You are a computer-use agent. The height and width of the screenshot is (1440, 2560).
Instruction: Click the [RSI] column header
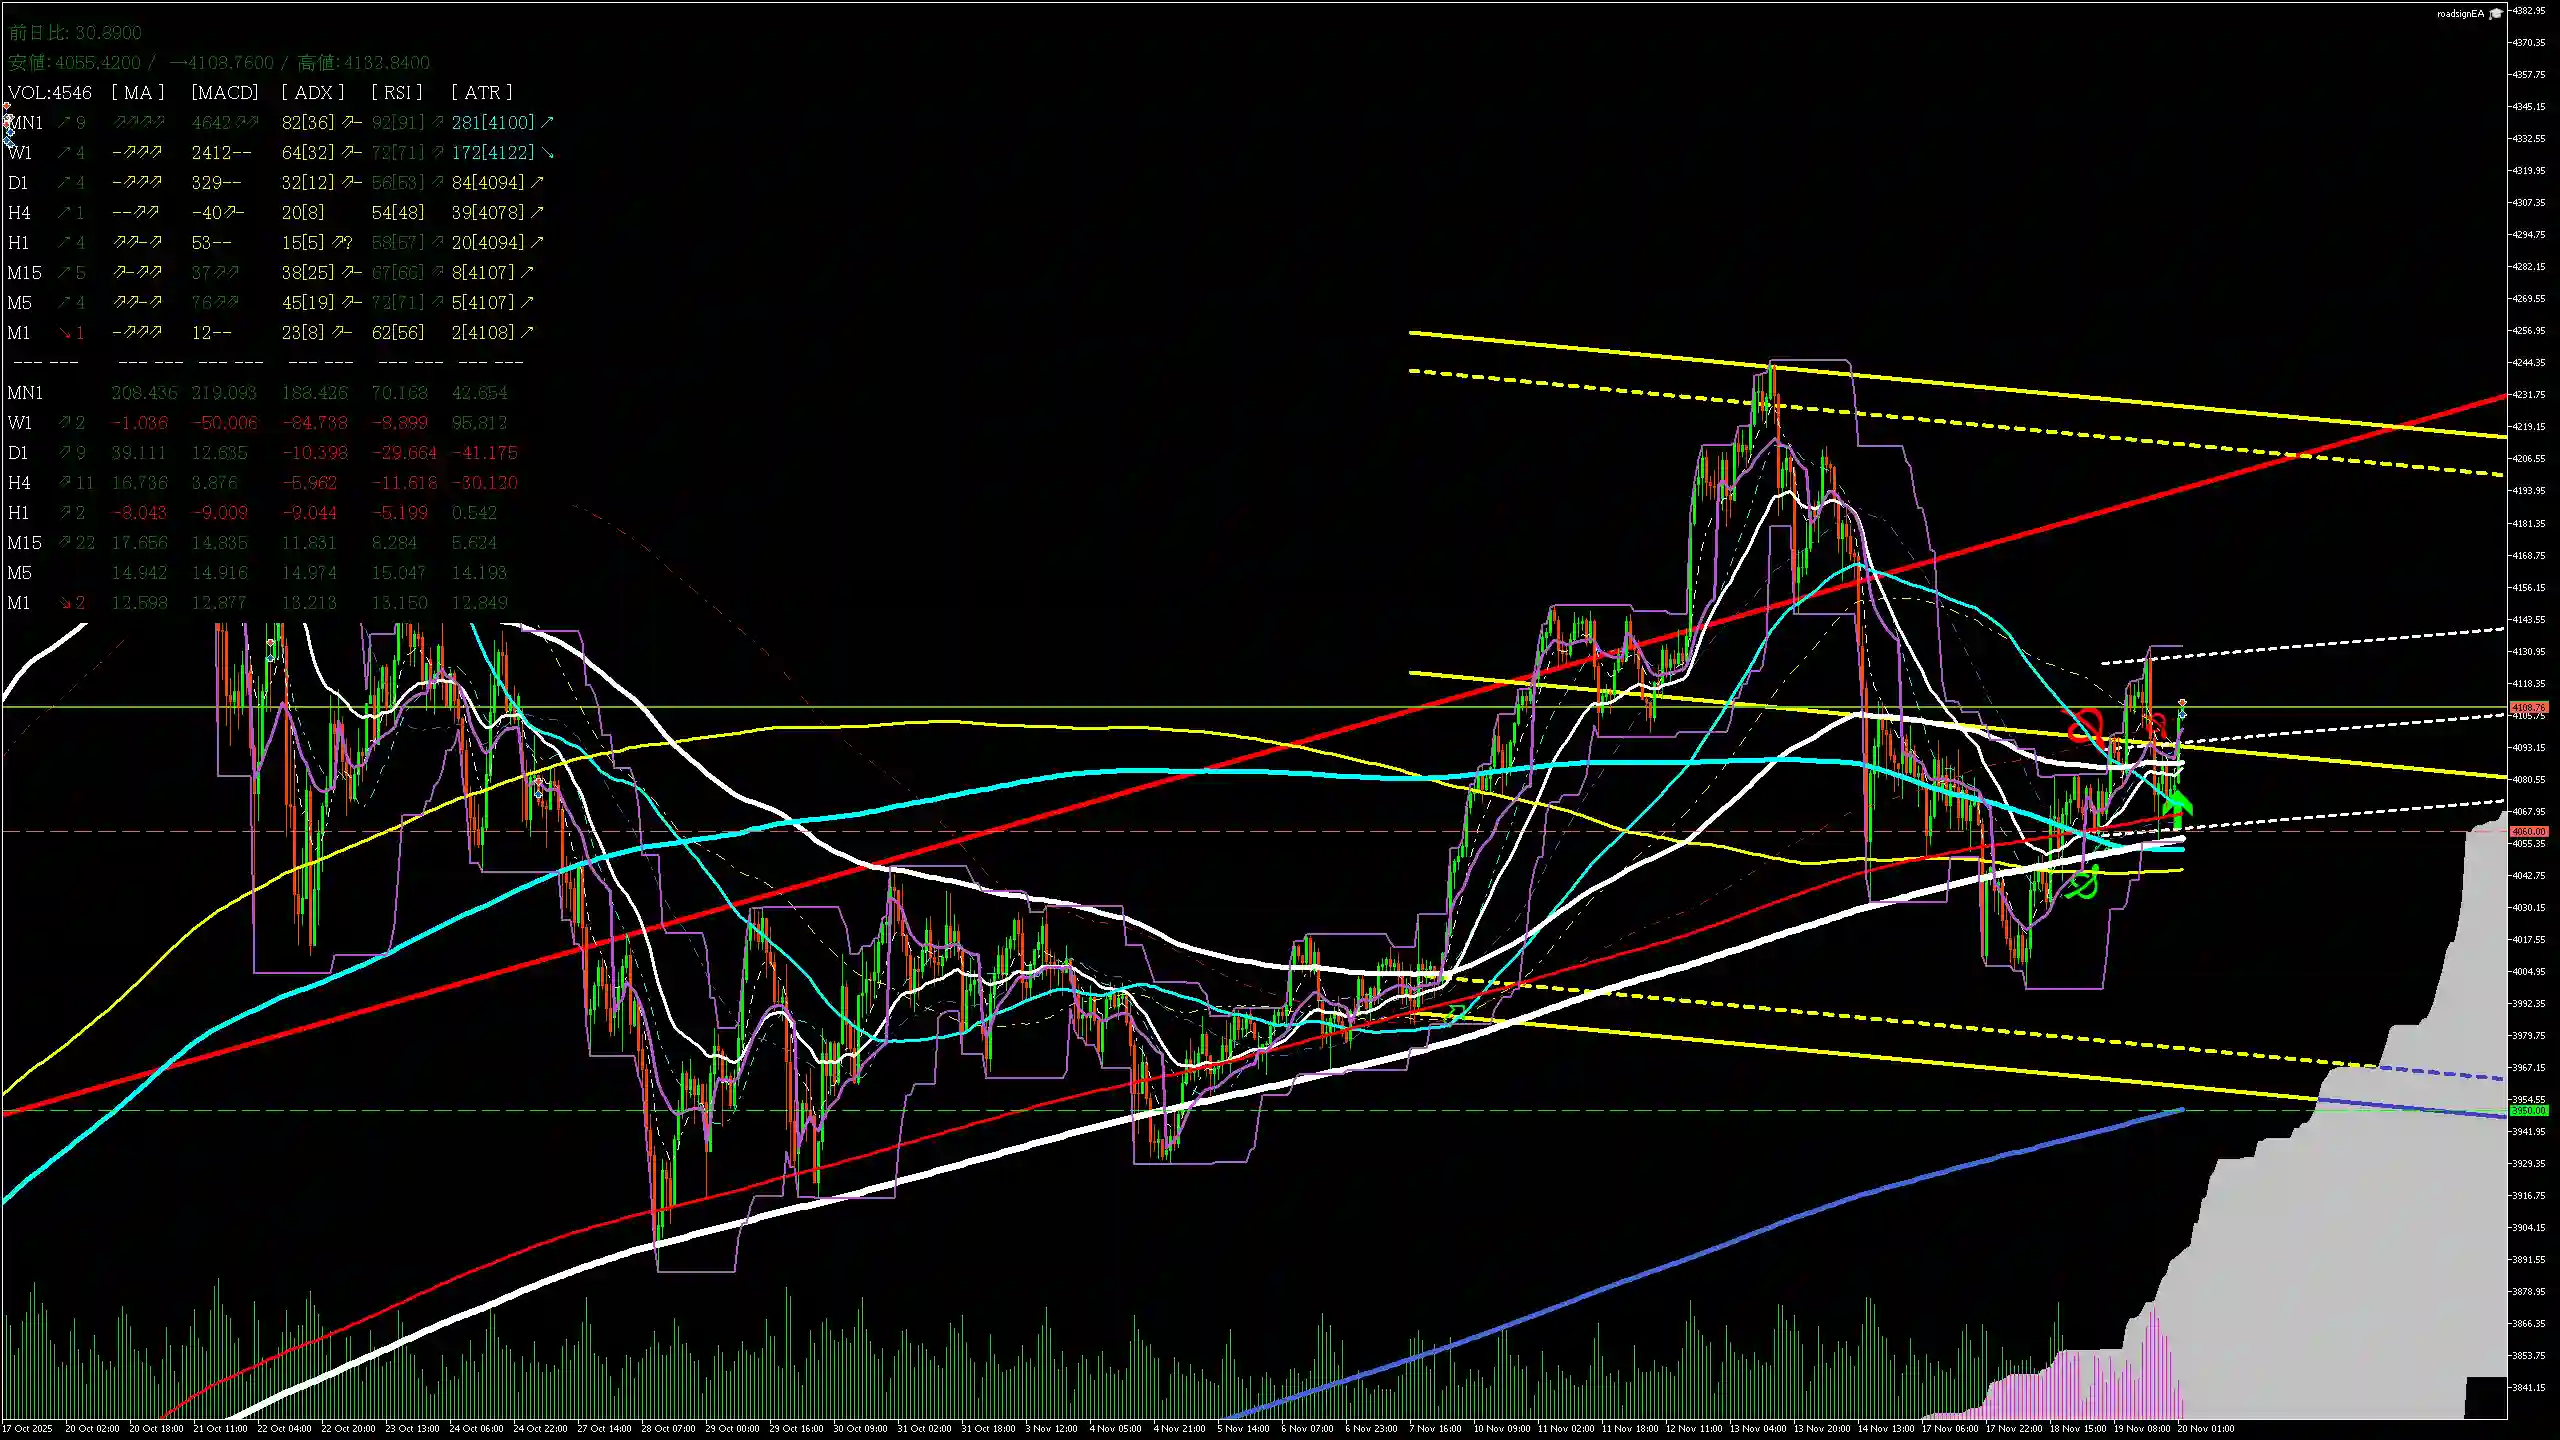click(397, 92)
